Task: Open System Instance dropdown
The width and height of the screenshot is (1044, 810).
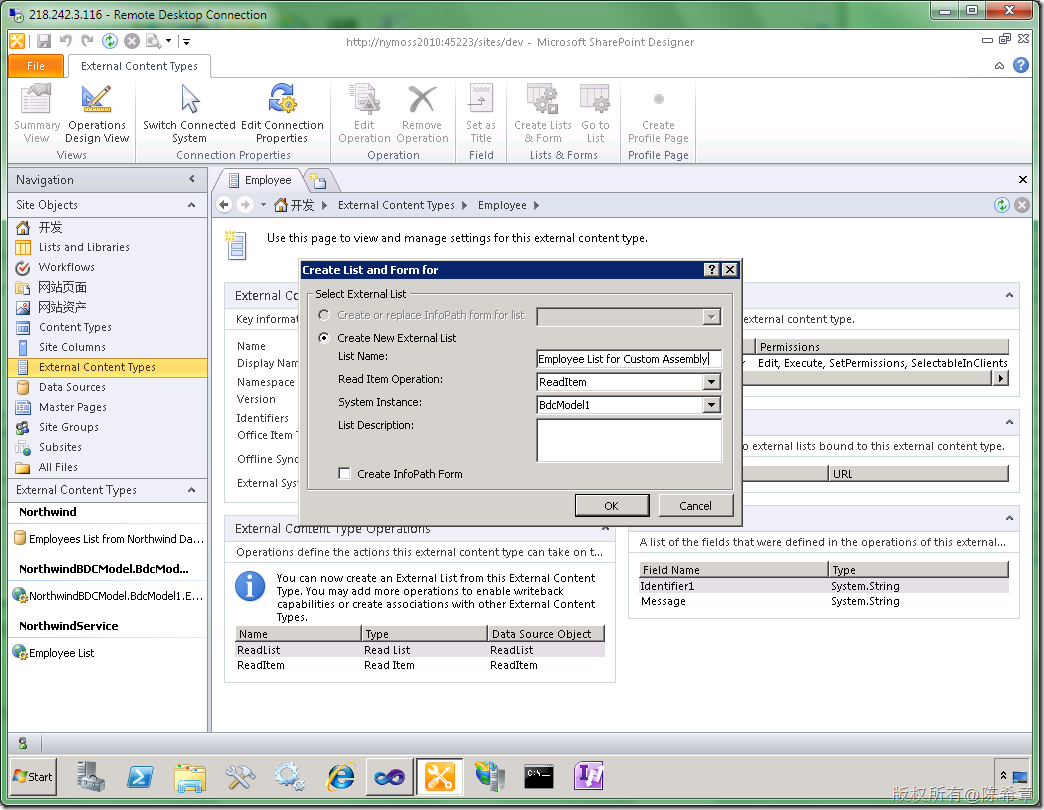Action: (711, 405)
